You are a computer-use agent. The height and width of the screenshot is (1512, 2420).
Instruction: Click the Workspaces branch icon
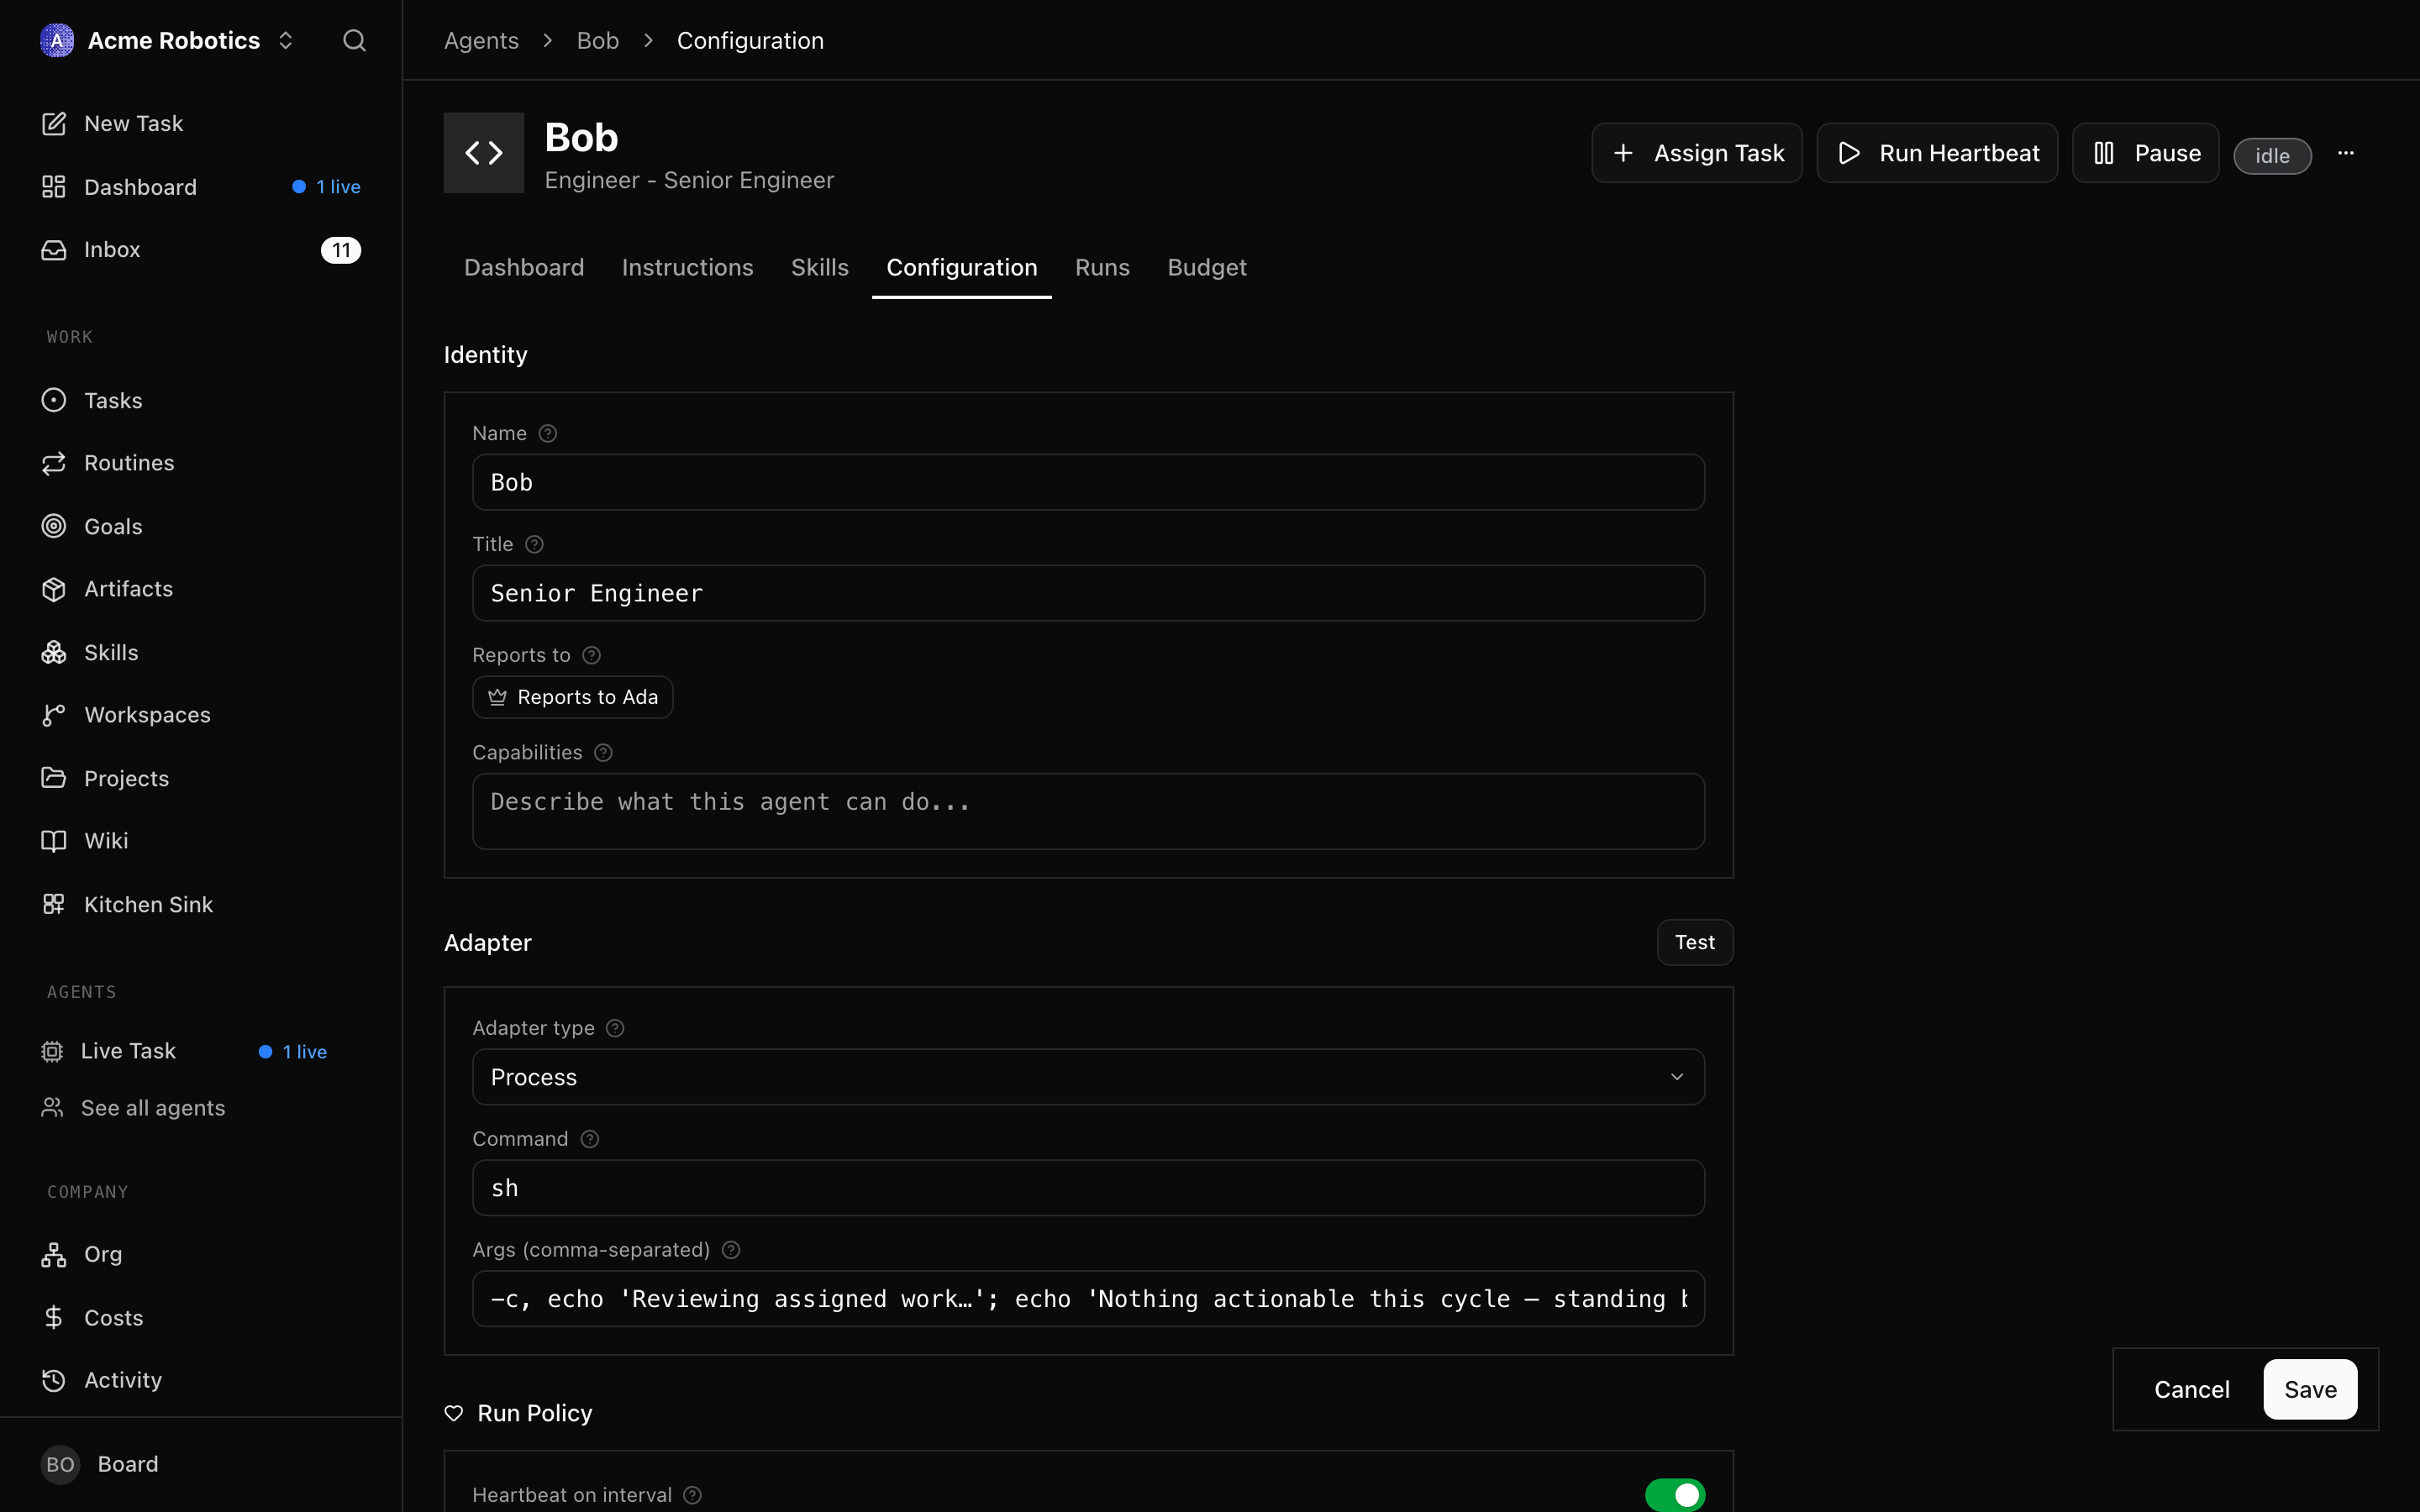tap(54, 715)
